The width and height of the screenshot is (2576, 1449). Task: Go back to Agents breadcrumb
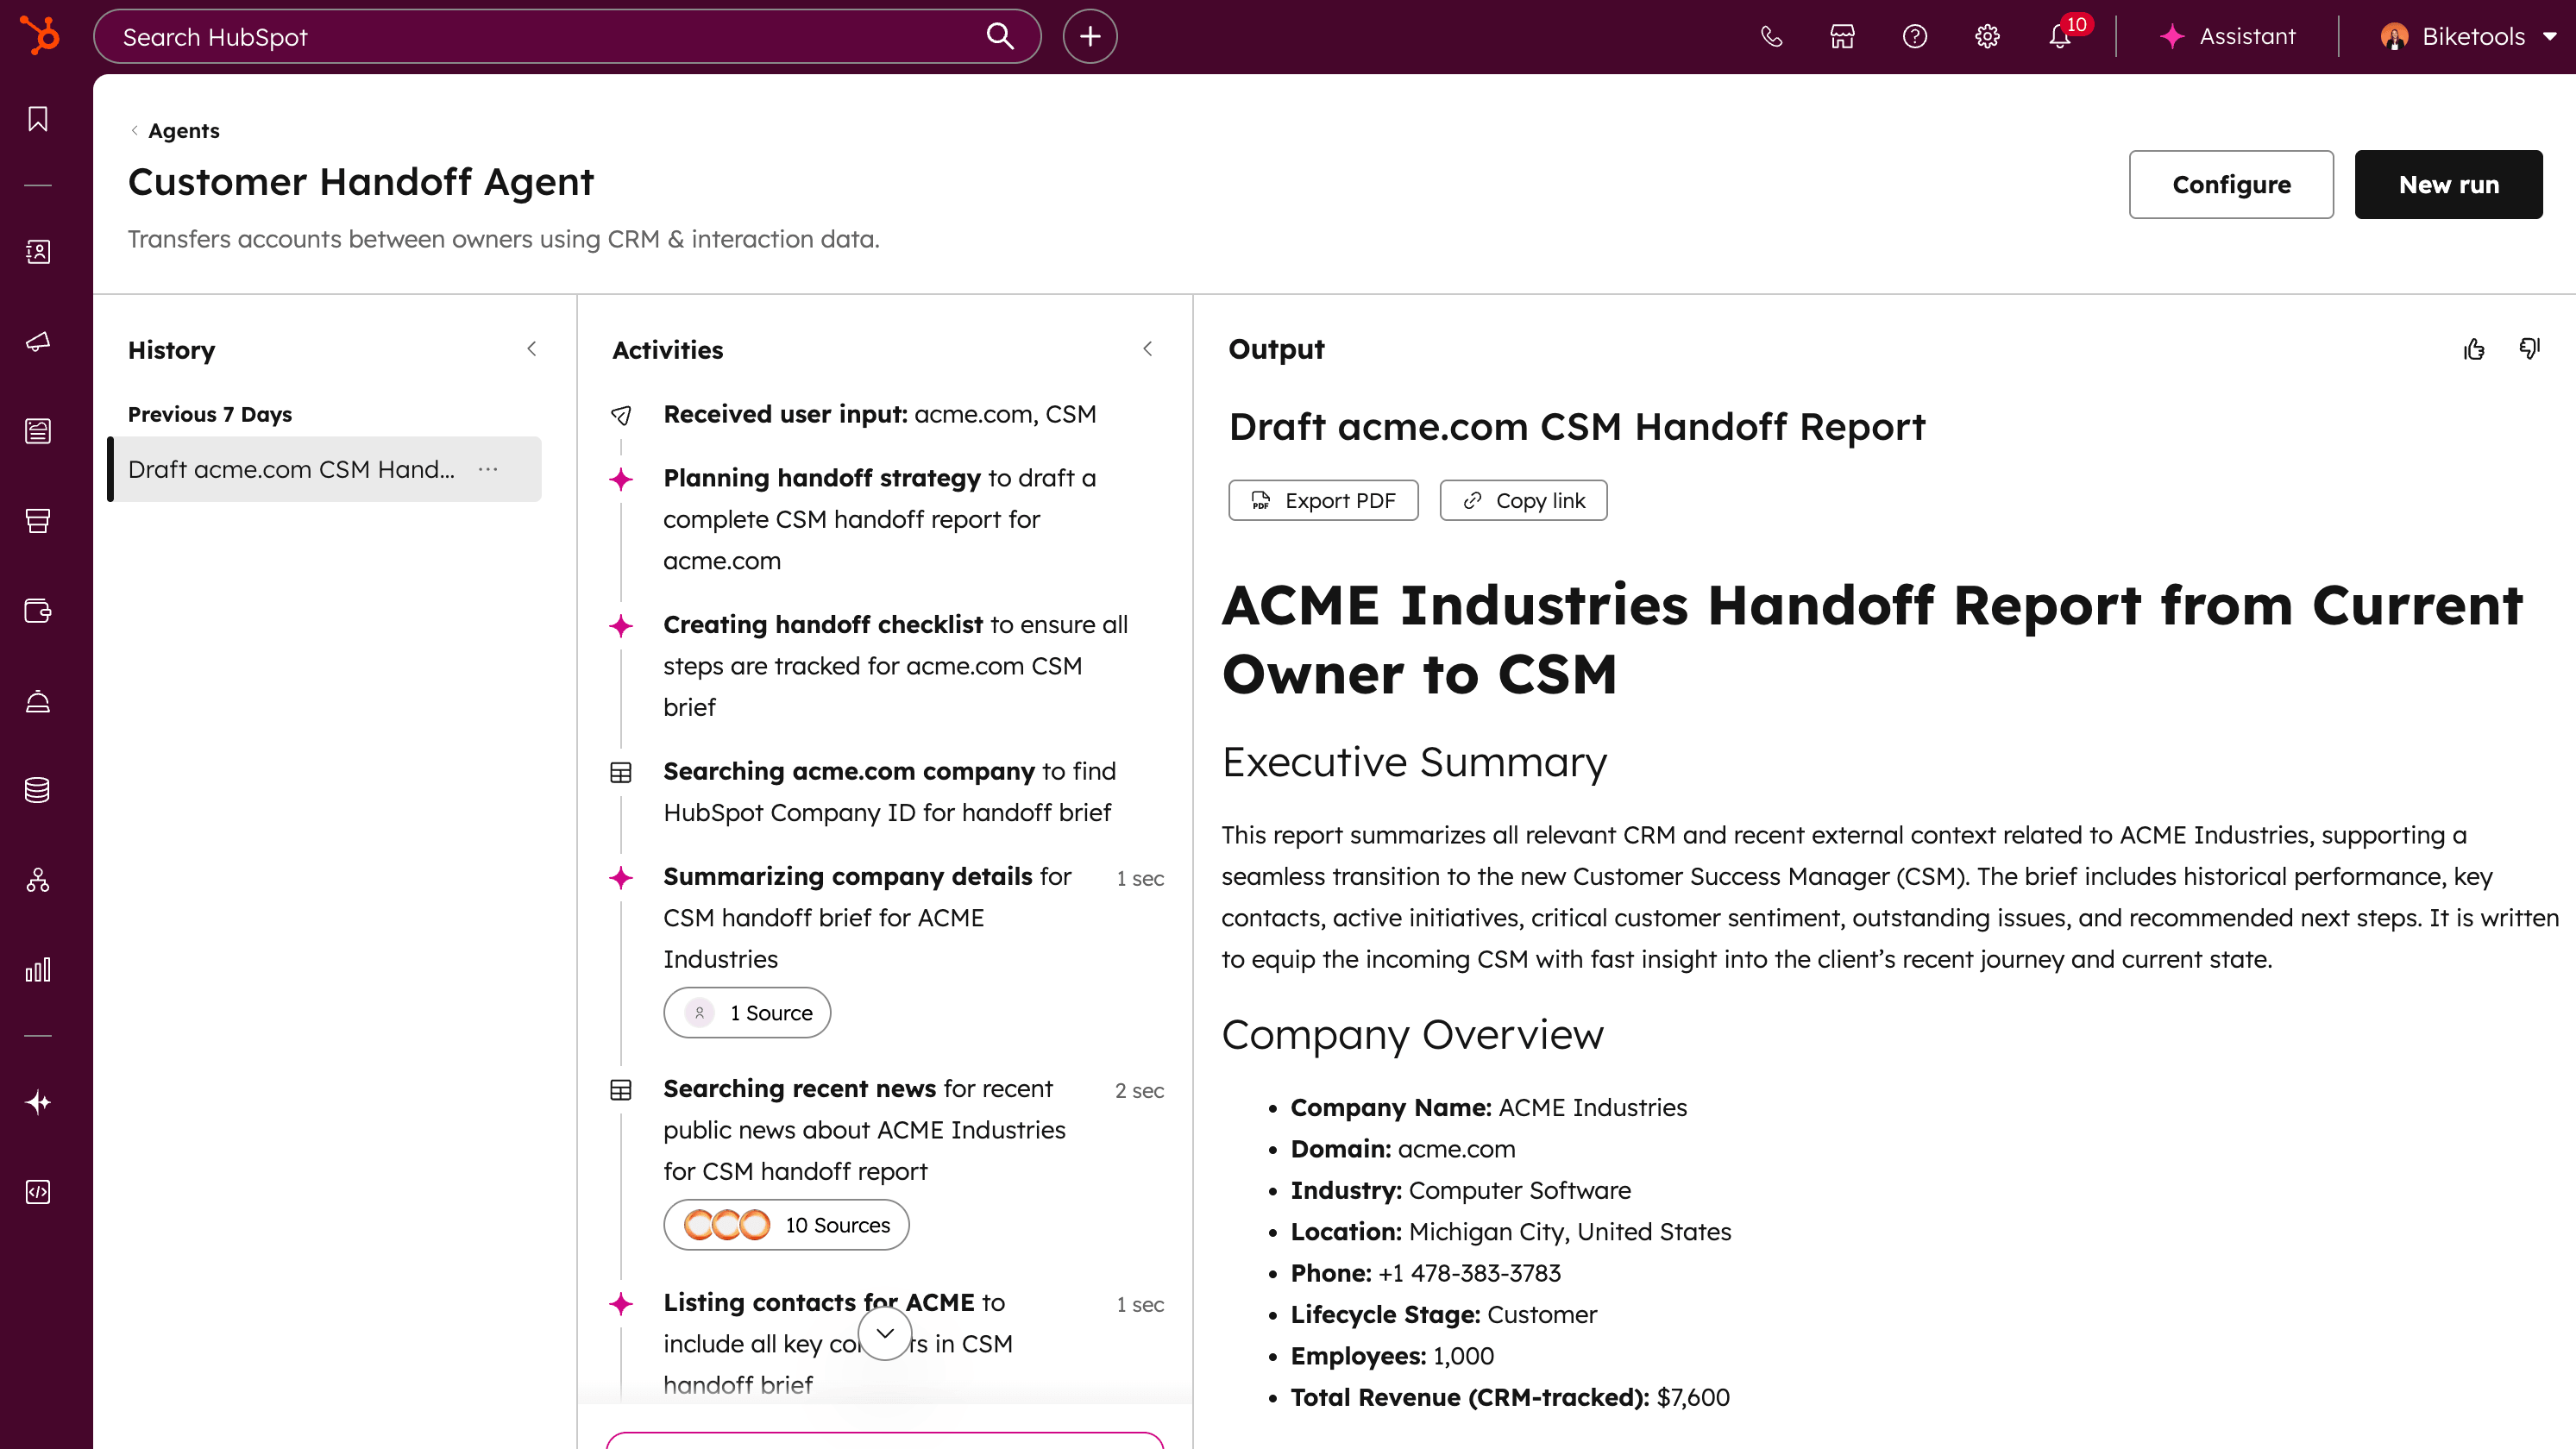[183, 131]
